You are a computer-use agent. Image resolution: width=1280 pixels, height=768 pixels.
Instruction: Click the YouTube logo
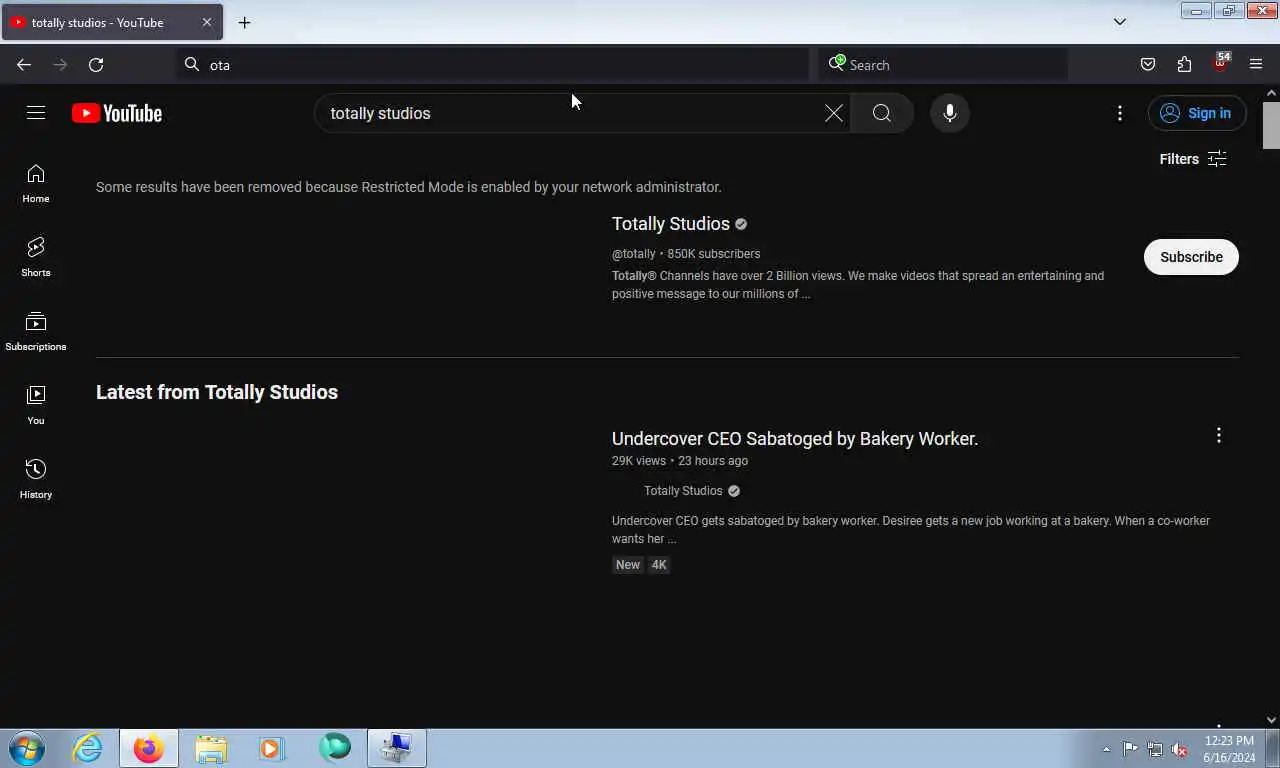click(x=117, y=113)
